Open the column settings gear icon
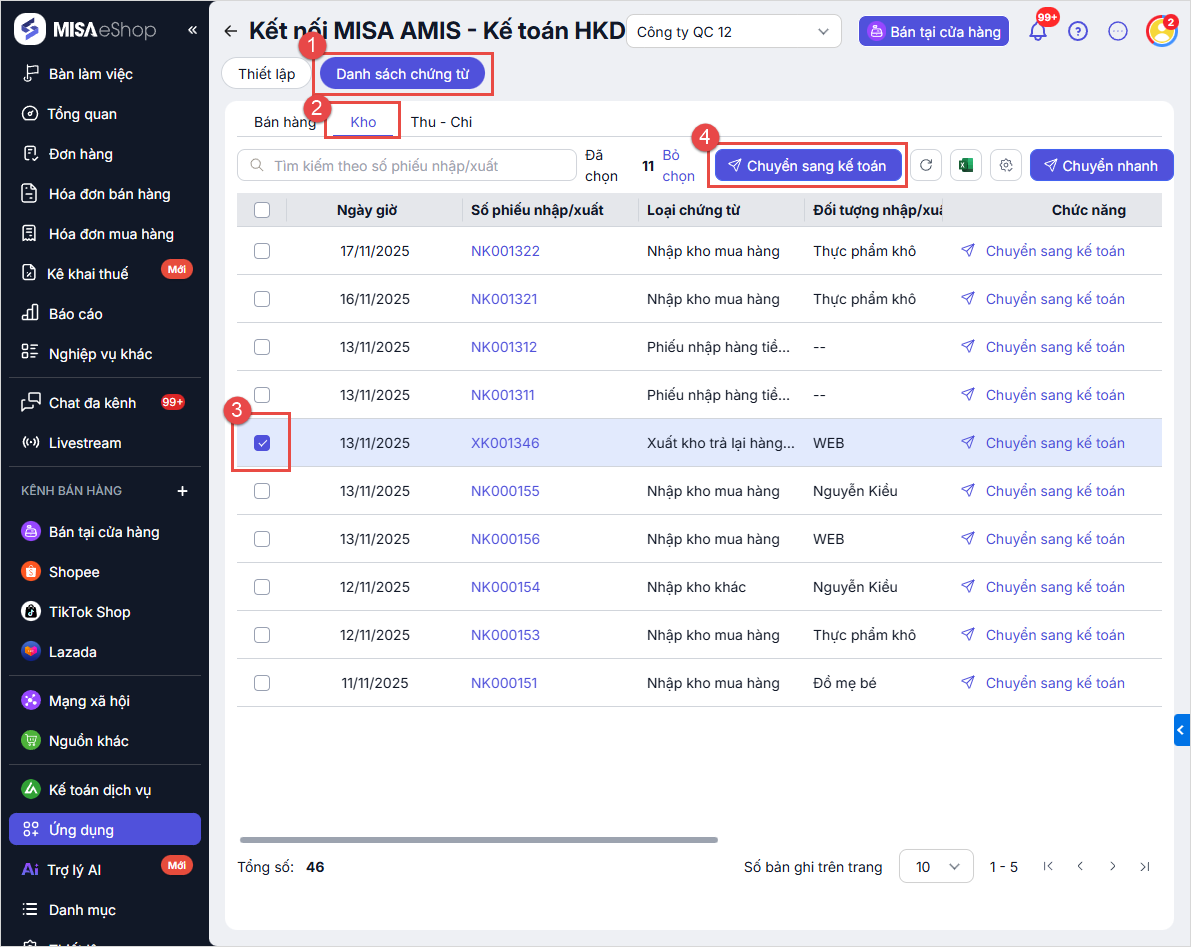Image resolution: width=1191 pixels, height=947 pixels. pos(1007,166)
